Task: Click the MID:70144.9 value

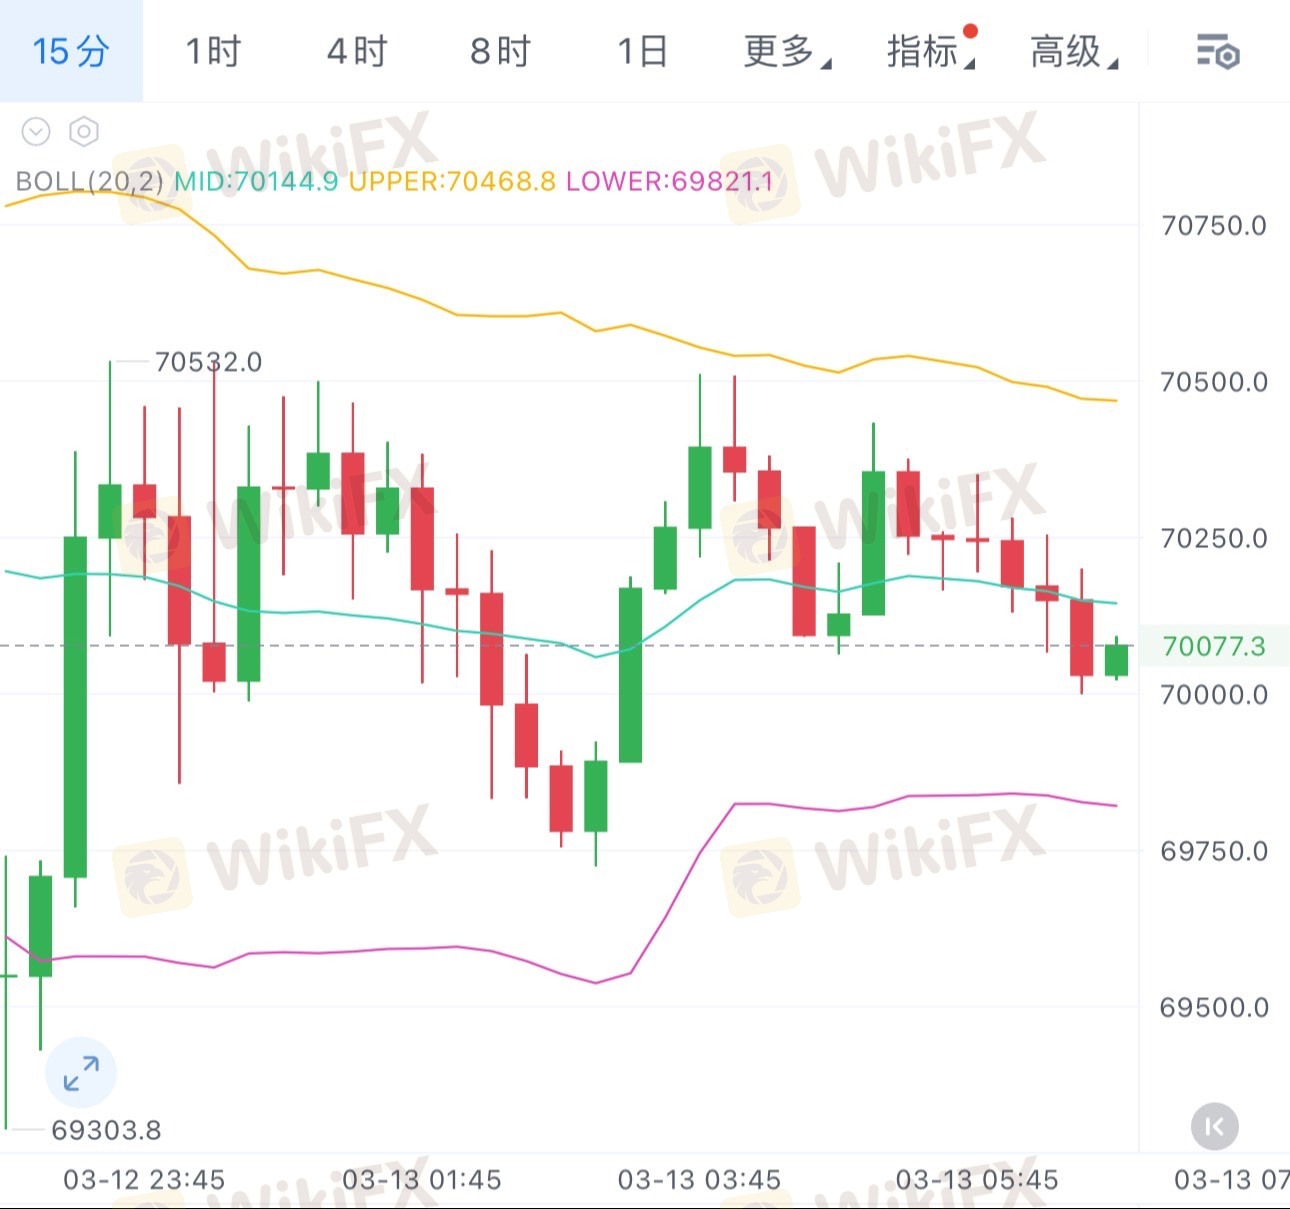Action: point(256,181)
